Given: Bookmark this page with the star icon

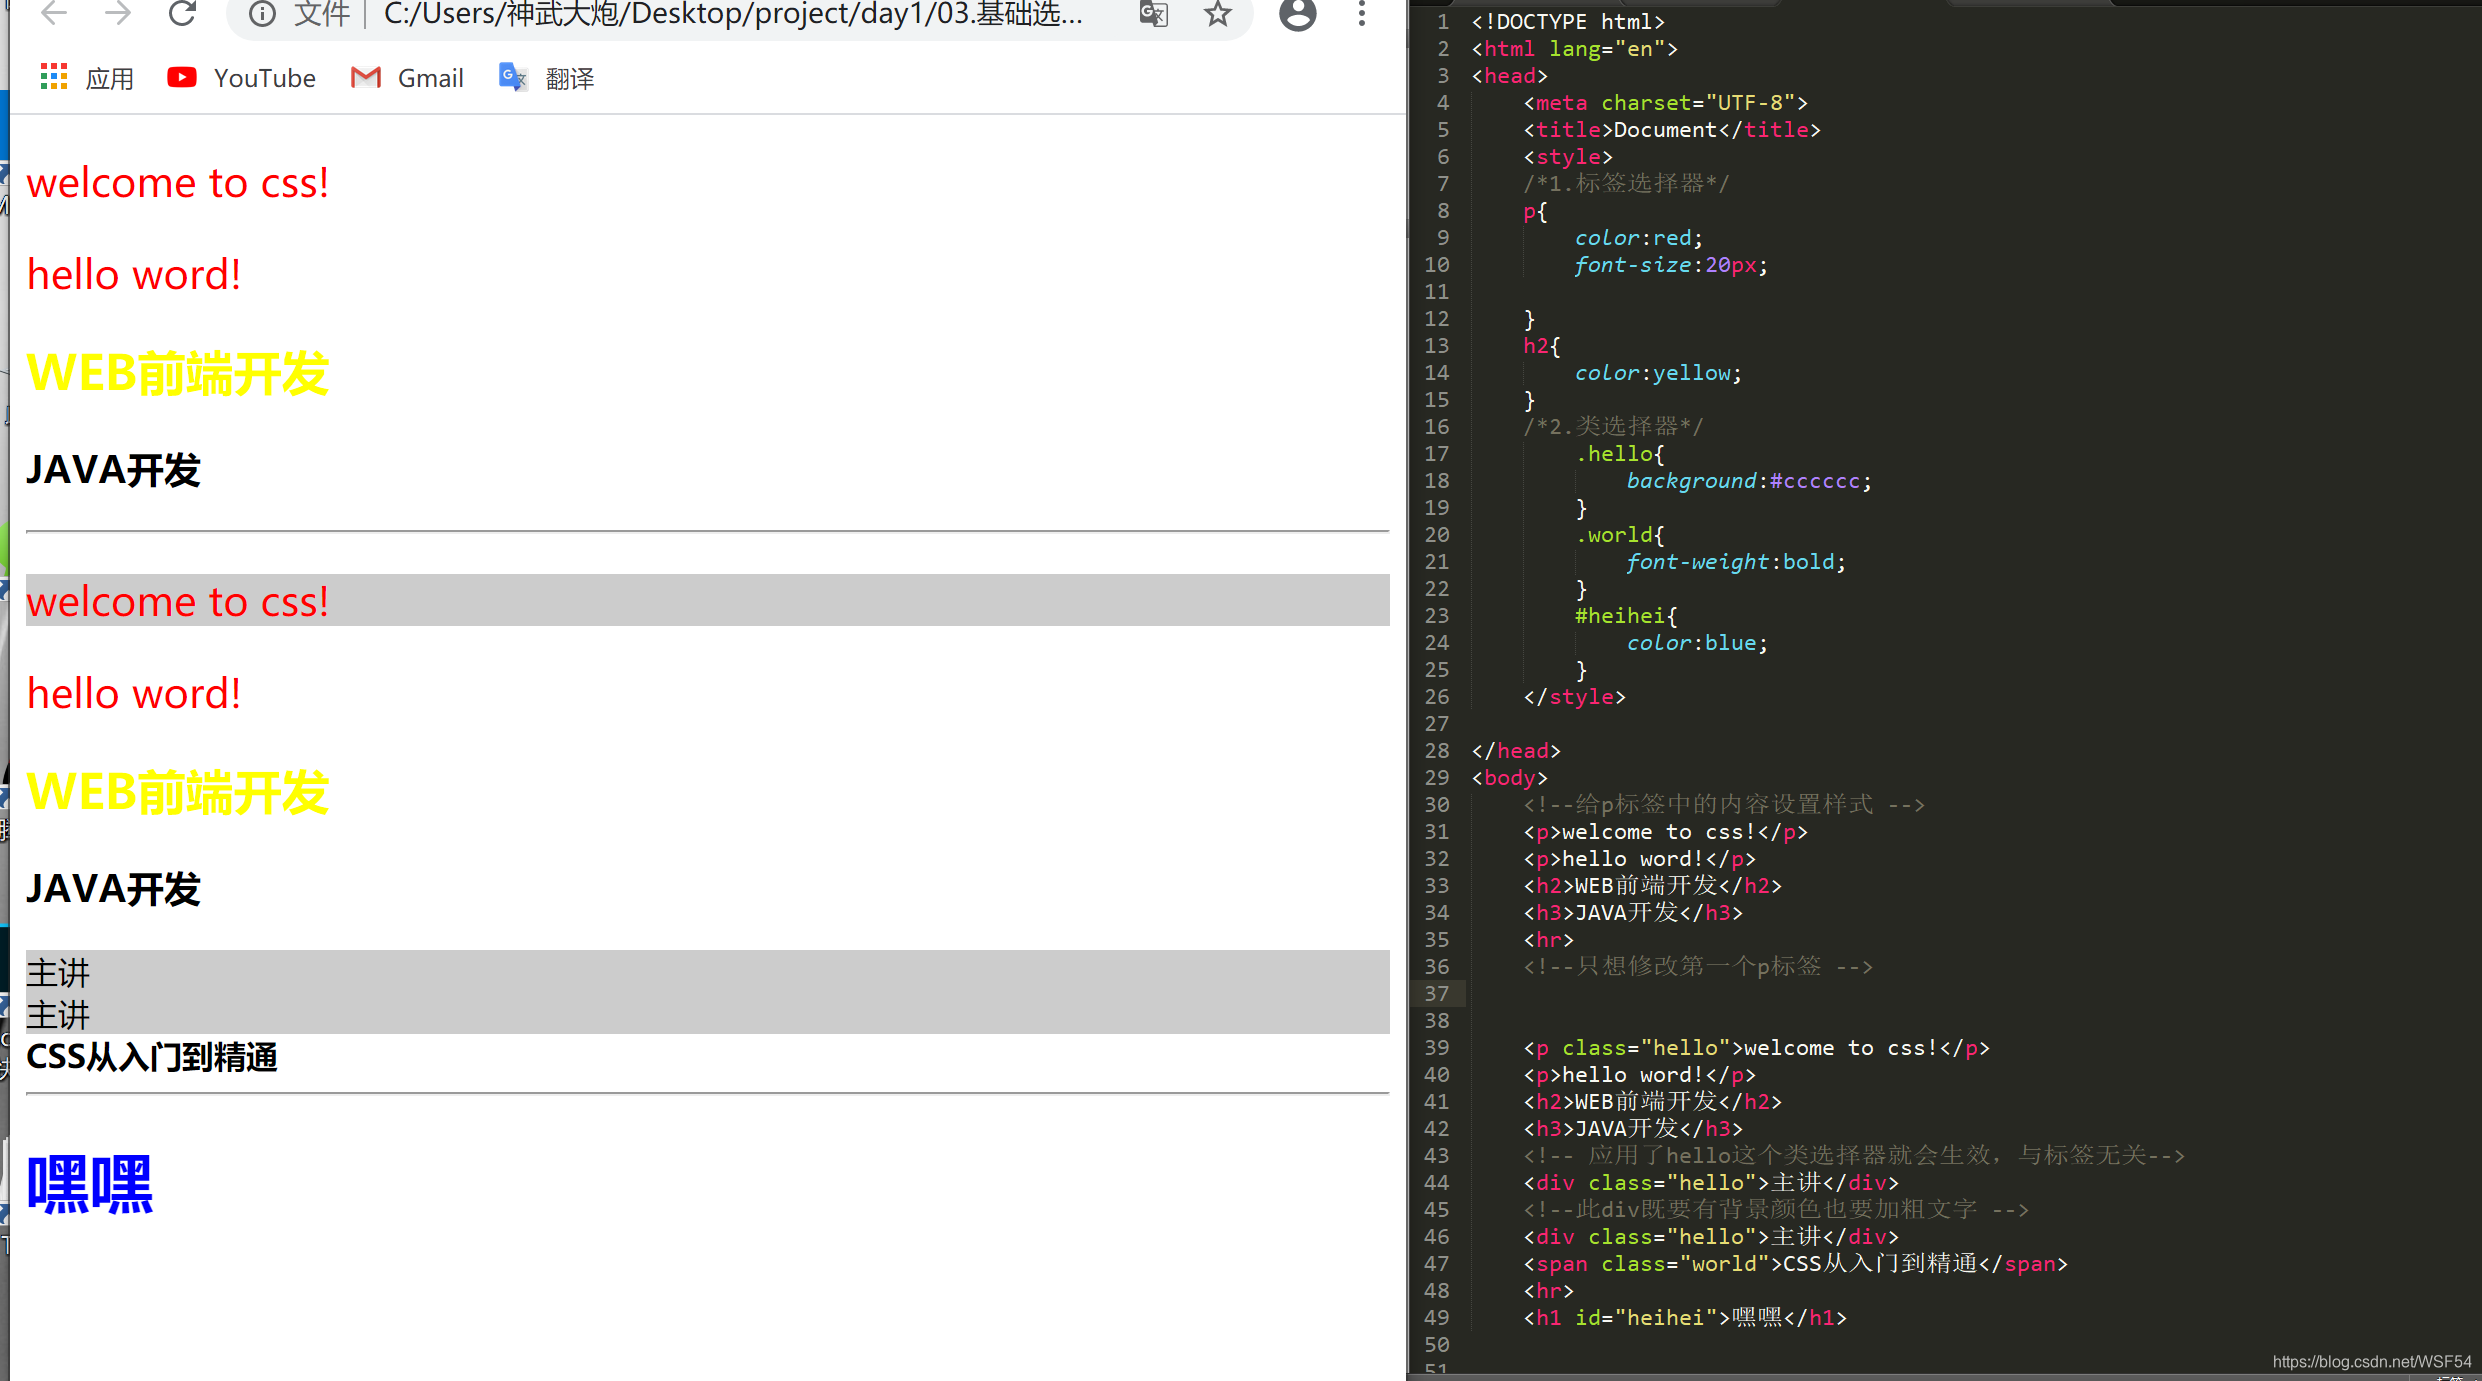Looking at the screenshot, I should (1217, 14).
